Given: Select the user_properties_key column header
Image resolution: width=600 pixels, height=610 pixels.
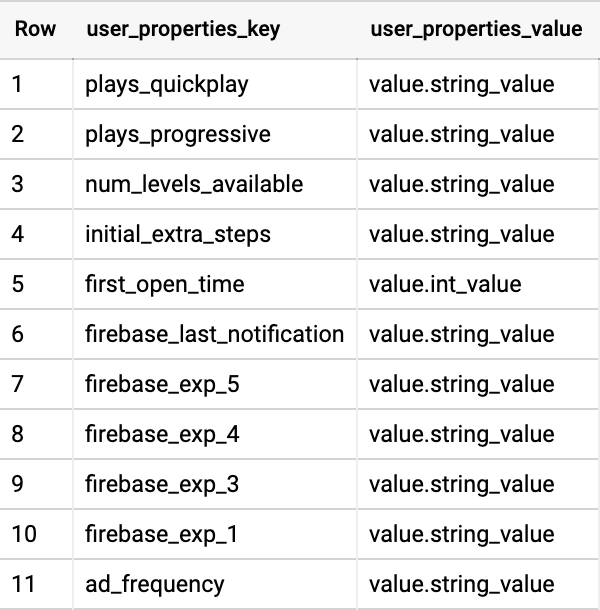Looking at the screenshot, I should coord(214,30).
